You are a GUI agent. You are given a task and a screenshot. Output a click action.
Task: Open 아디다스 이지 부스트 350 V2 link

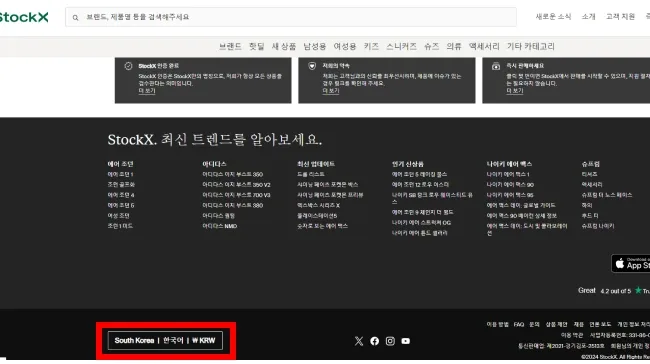tap(236, 185)
